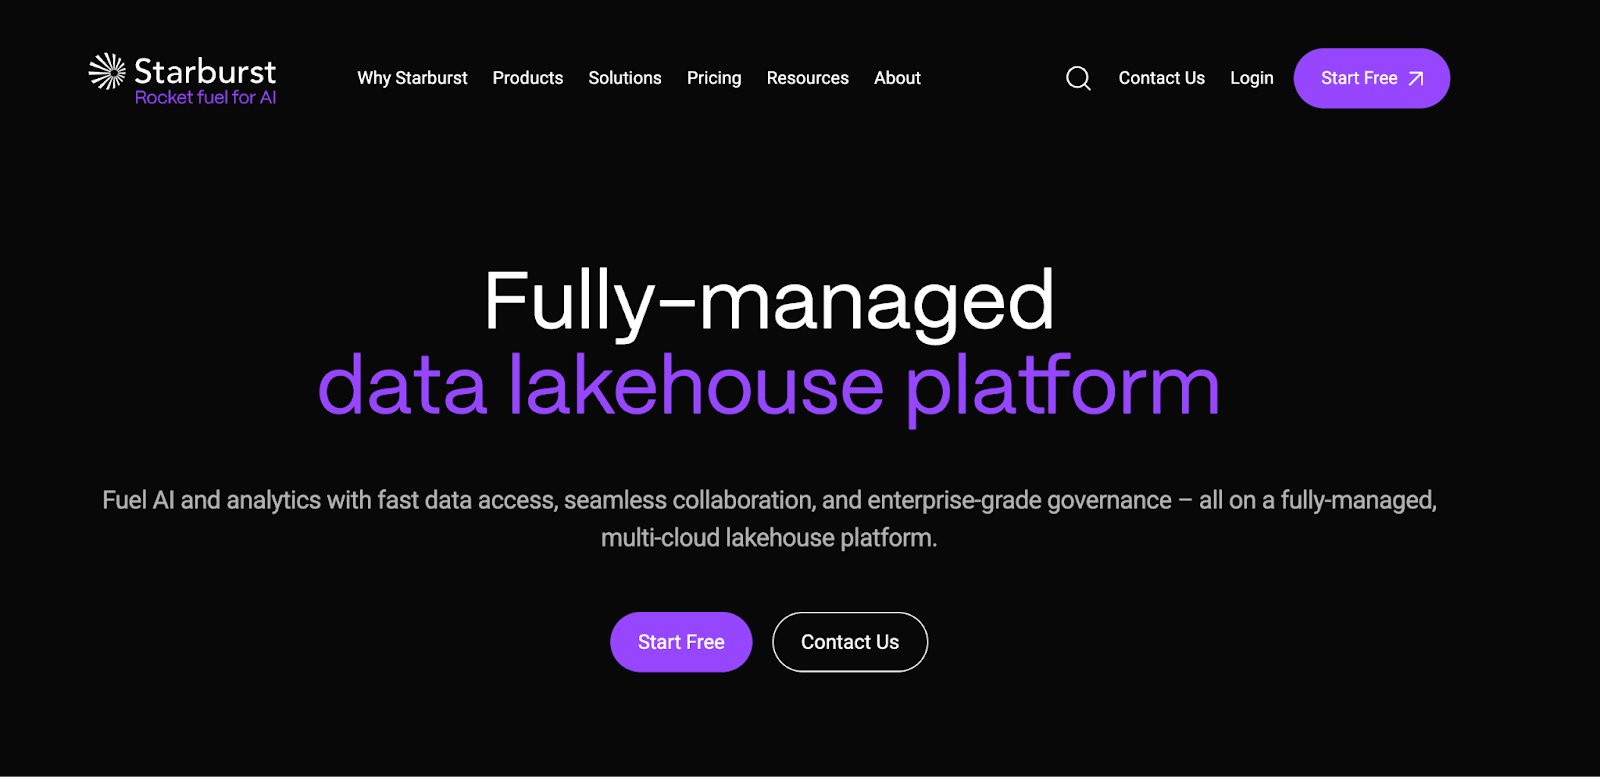Go to the Pricing page

point(714,78)
